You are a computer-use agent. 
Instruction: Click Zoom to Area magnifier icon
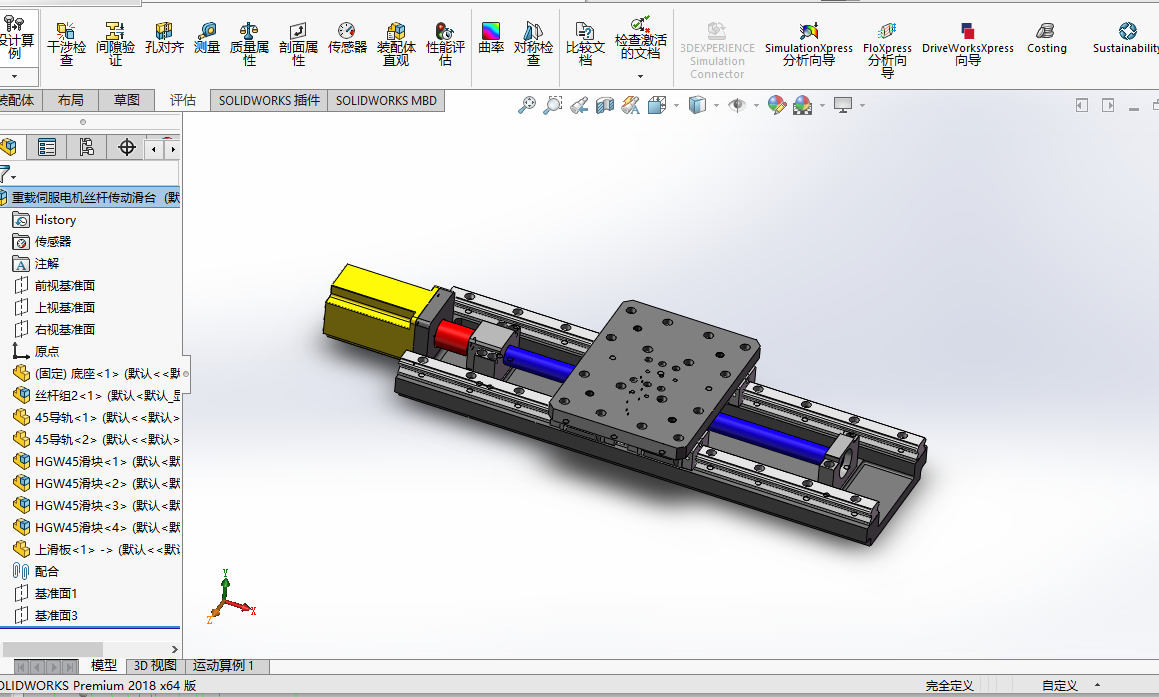[552, 105]
